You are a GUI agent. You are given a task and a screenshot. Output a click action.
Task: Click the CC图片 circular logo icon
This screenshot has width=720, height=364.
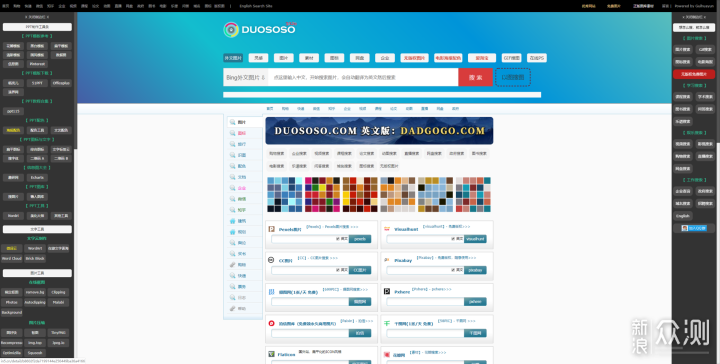click(x=271, y=260)
